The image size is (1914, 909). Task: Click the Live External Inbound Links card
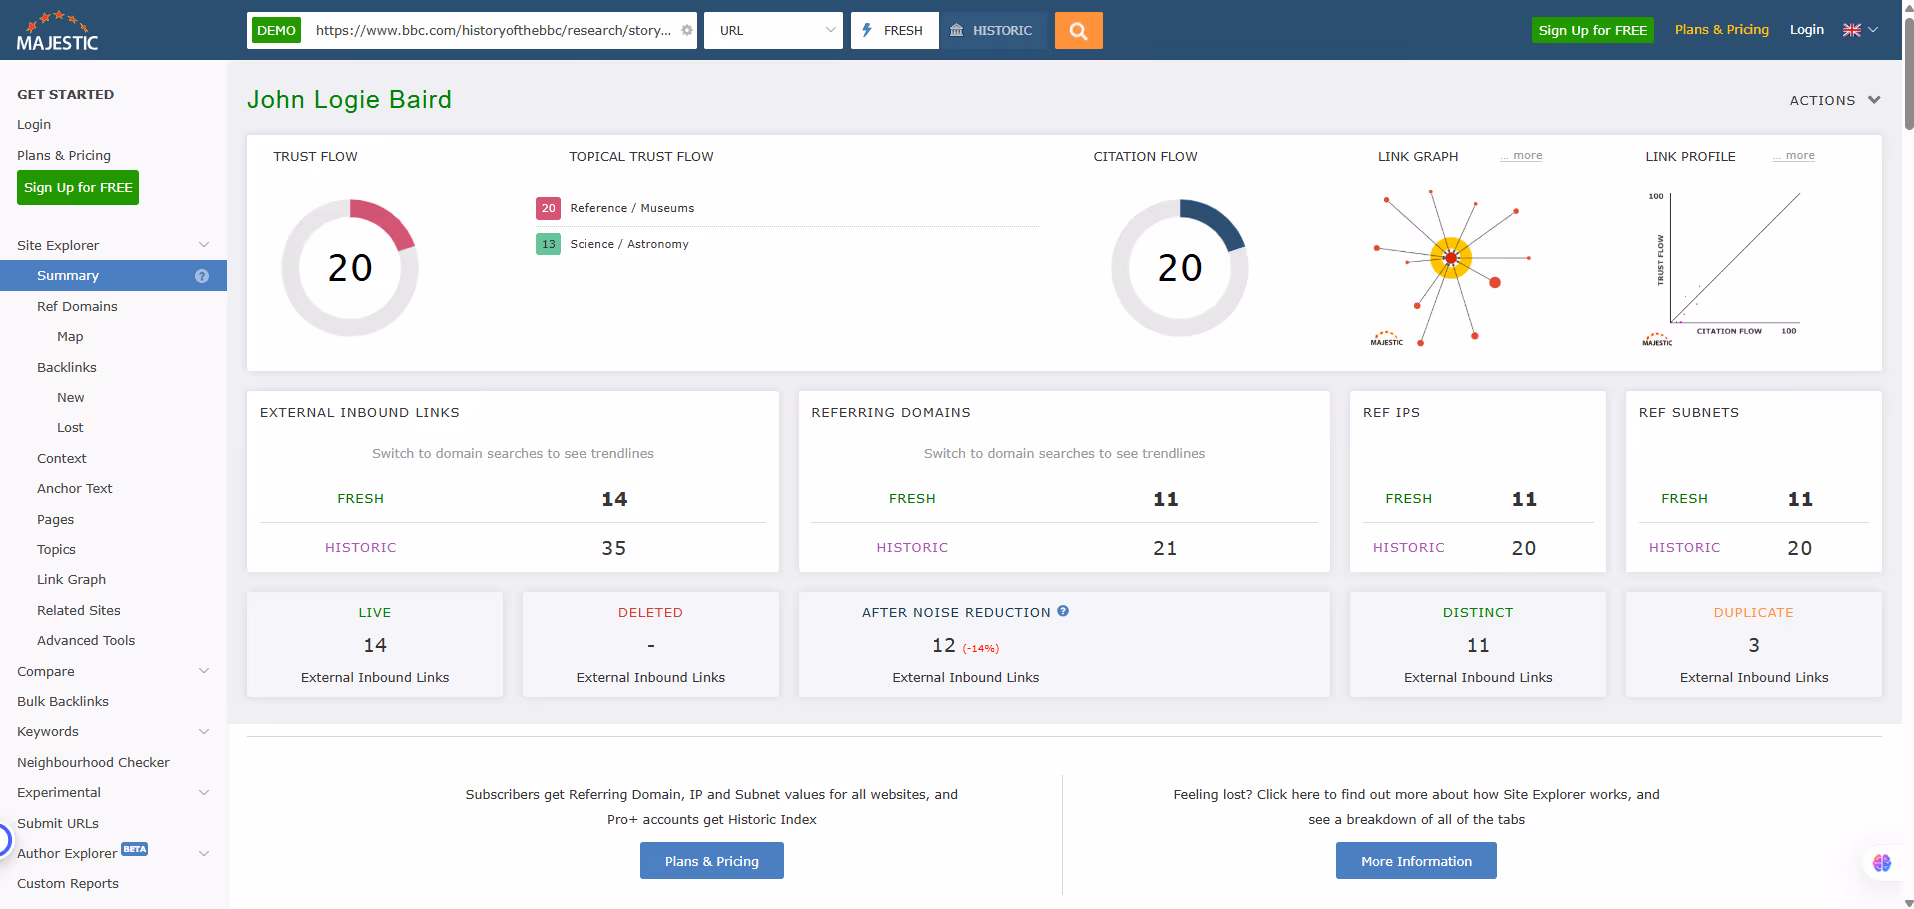[375, 644]
